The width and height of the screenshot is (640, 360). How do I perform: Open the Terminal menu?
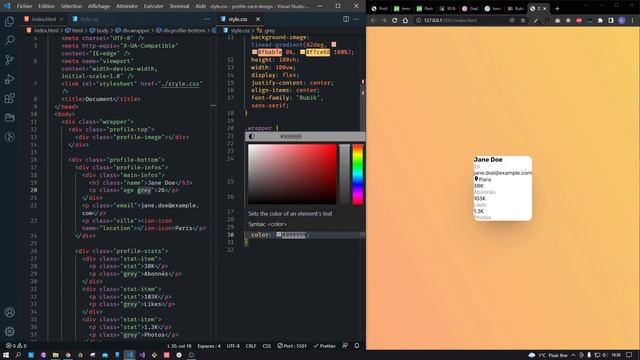[179, 6]
